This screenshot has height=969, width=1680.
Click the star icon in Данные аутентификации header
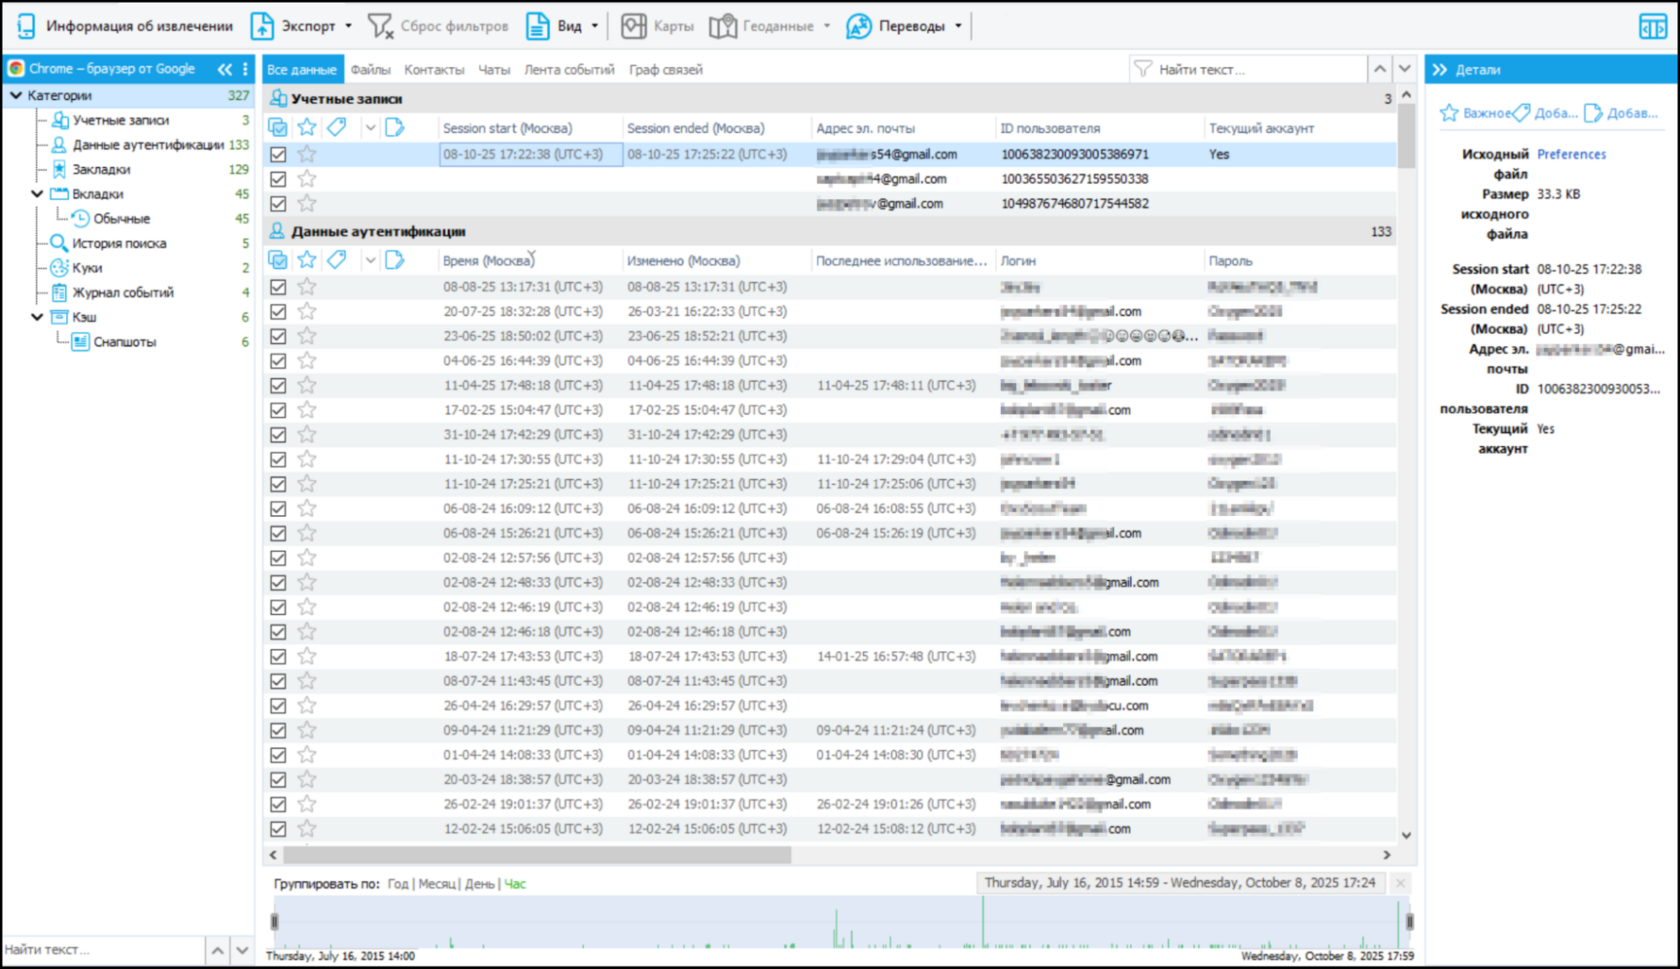pos(307,260)
